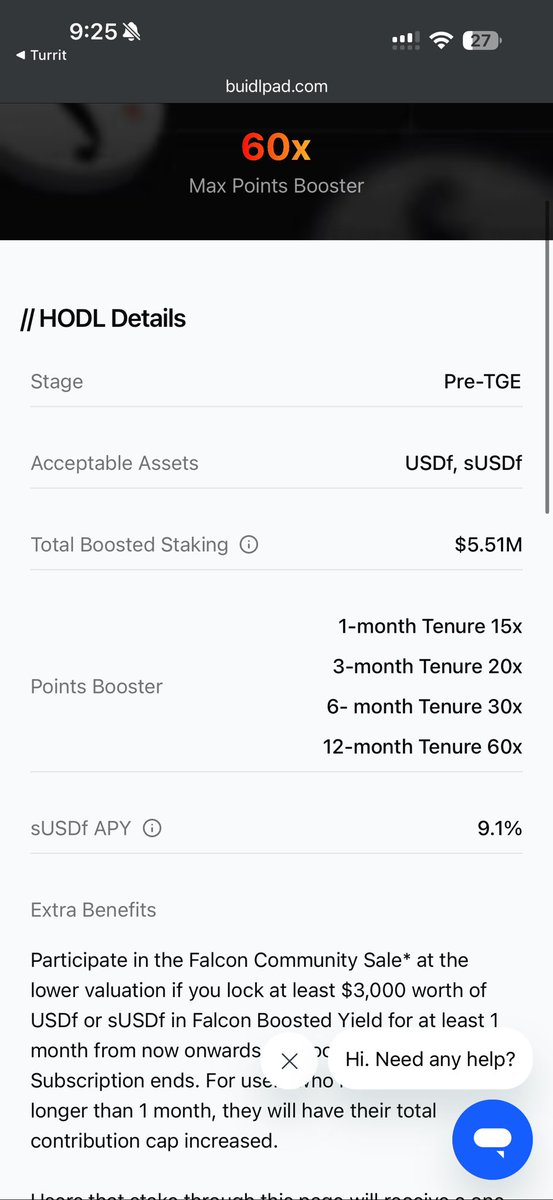Viewport: 553px width, 1200px height.
Task: Select the 6-month Tenure 30x row
Action: [424, 706]
